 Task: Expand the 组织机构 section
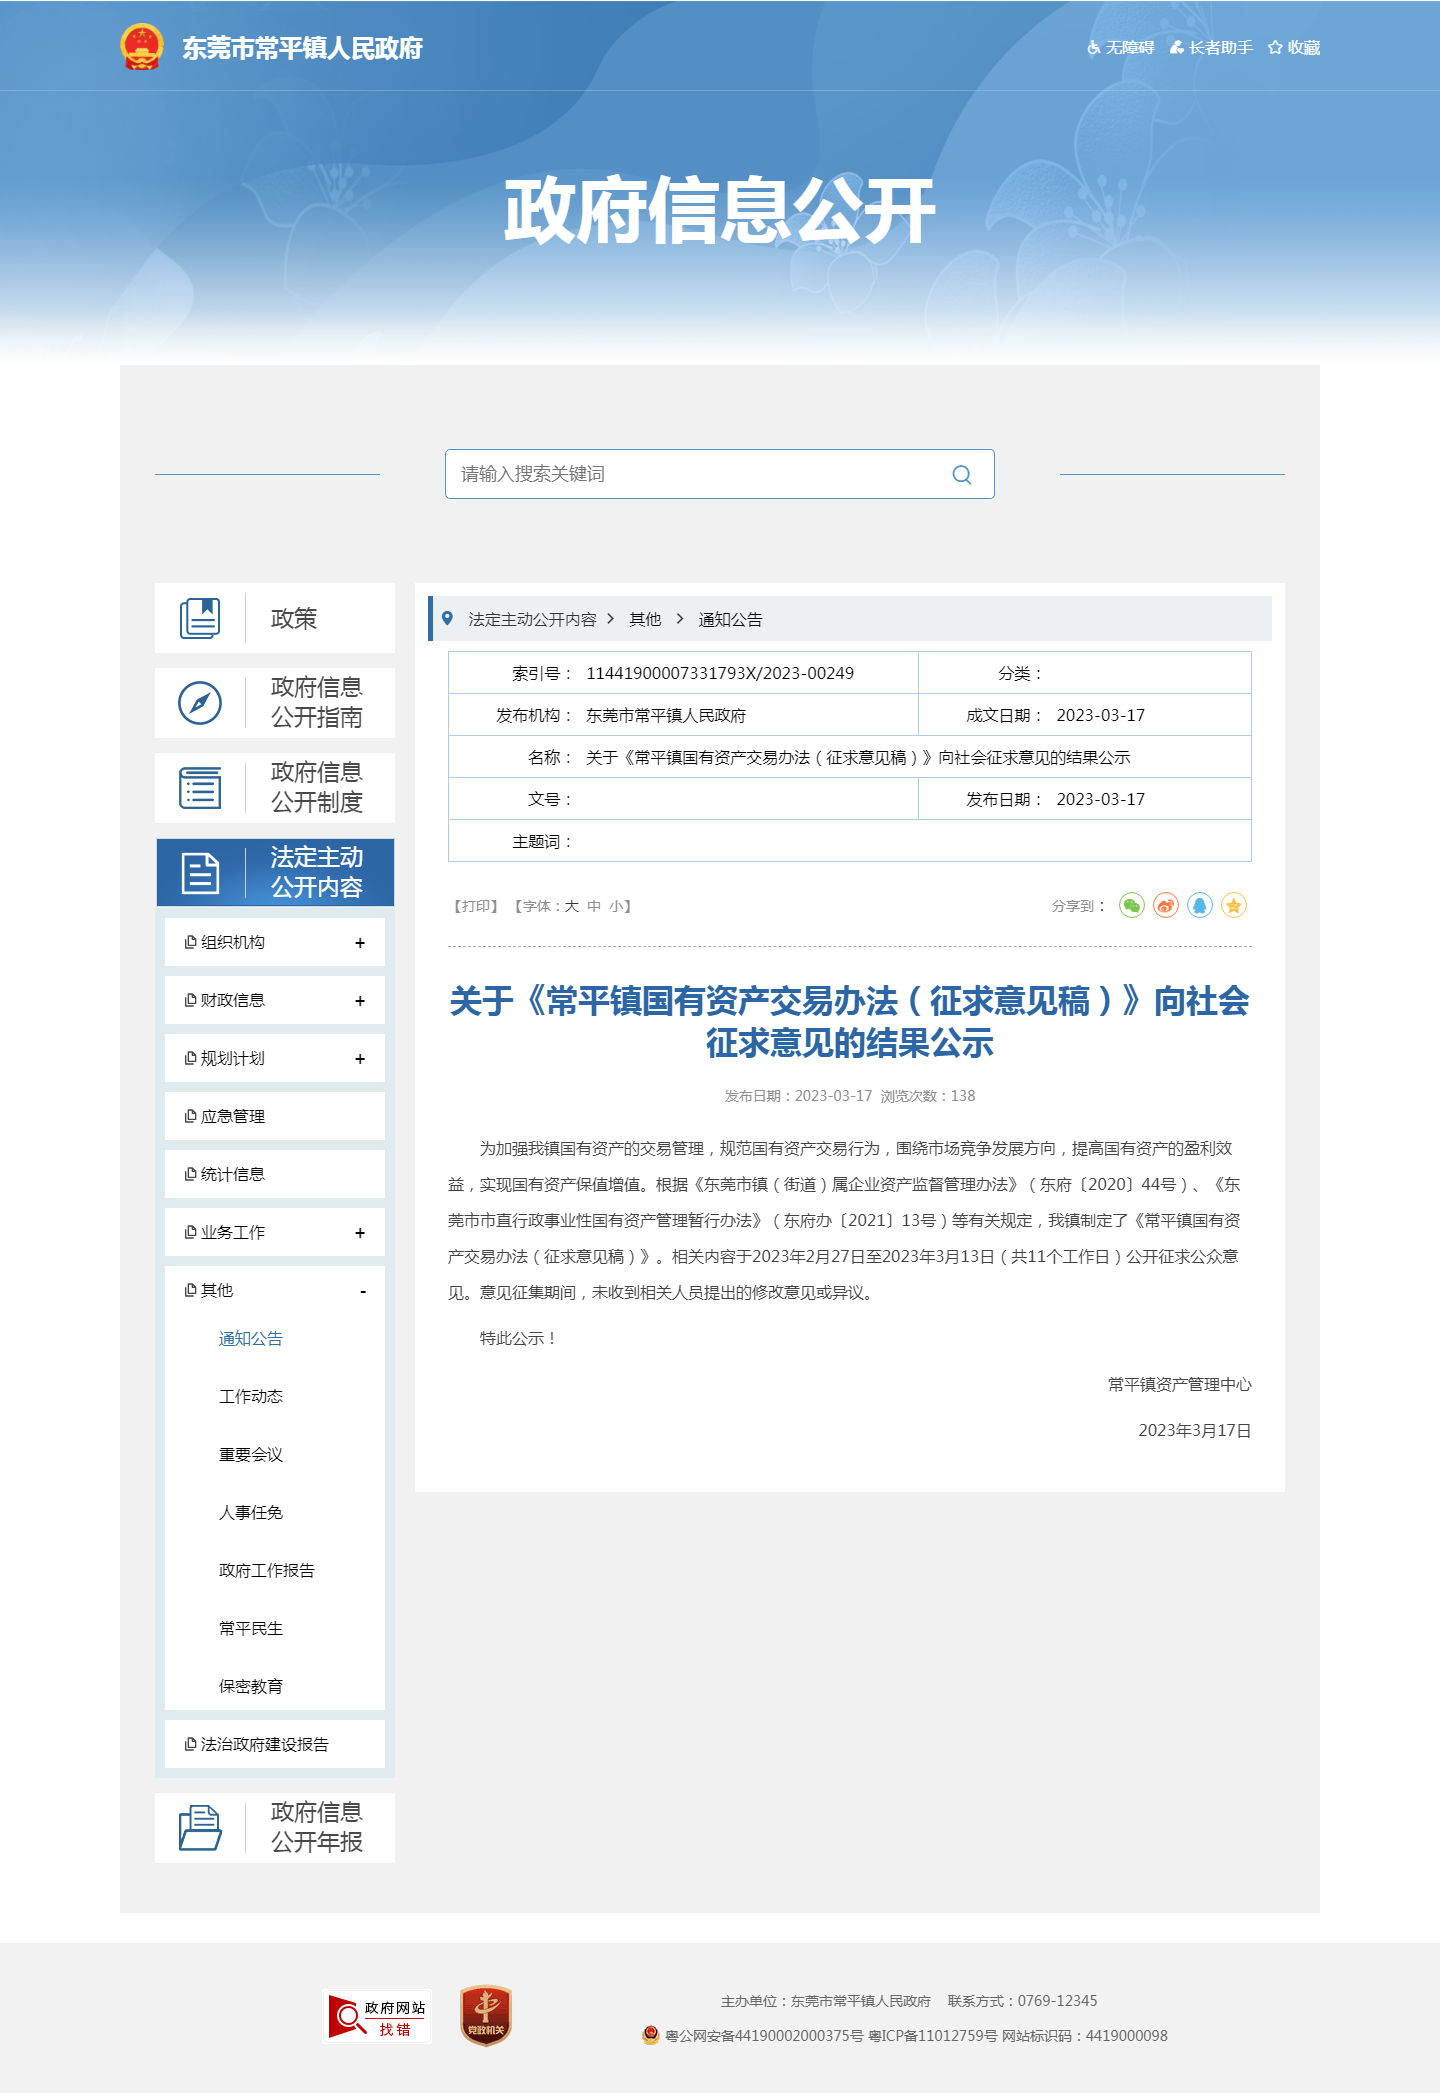pos(360,943)
